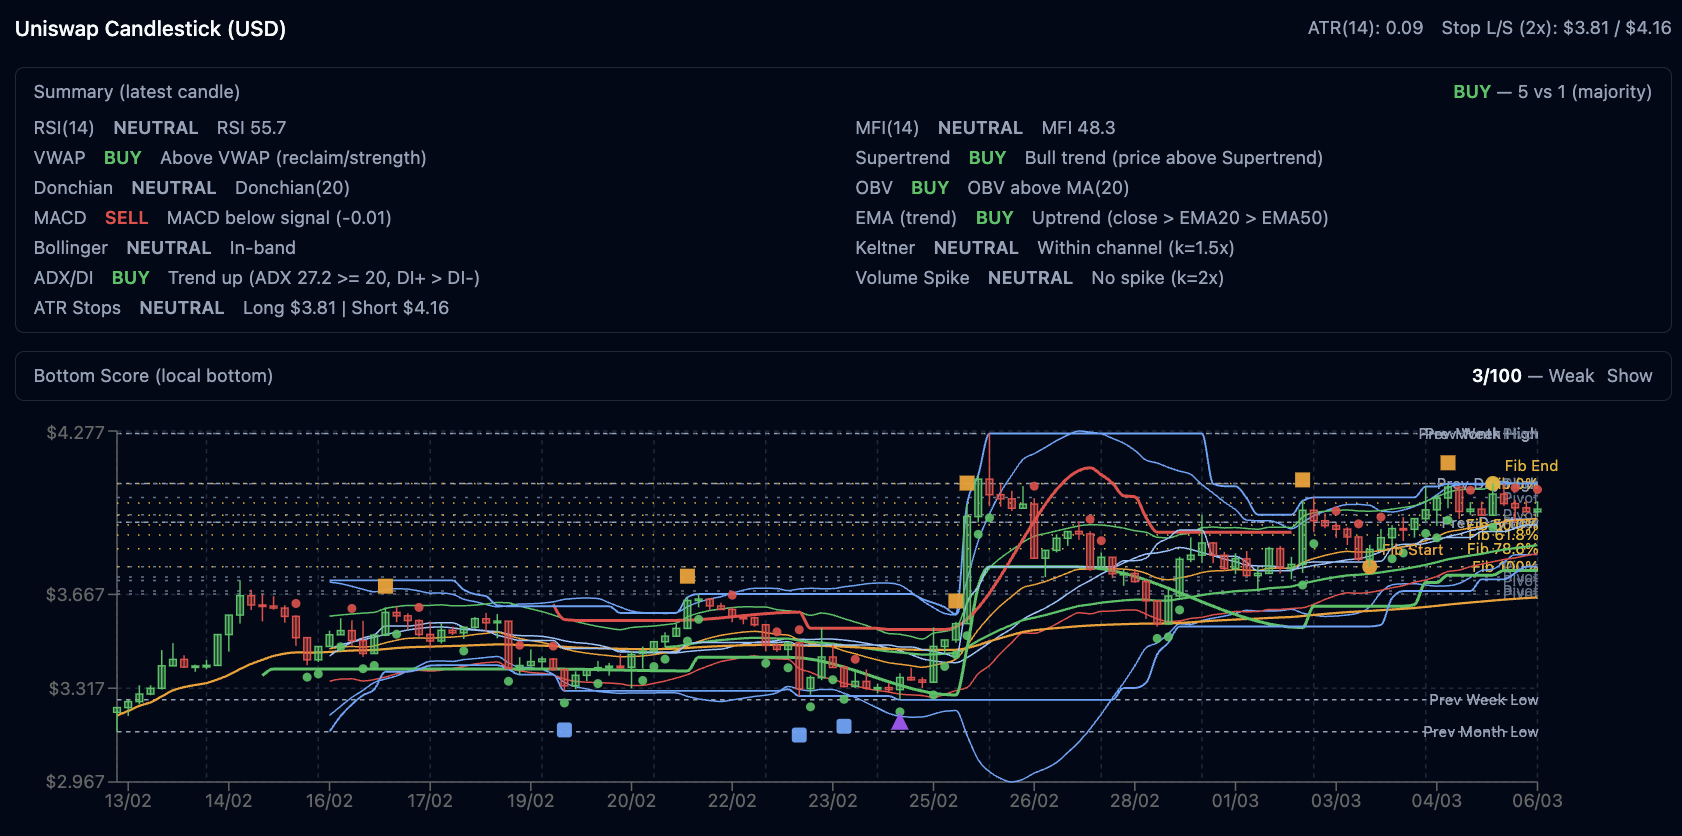Click the BUY 5 vs 1 majority label
1682x836 pixels.
pyautogui.click(x=1551, y=92)
